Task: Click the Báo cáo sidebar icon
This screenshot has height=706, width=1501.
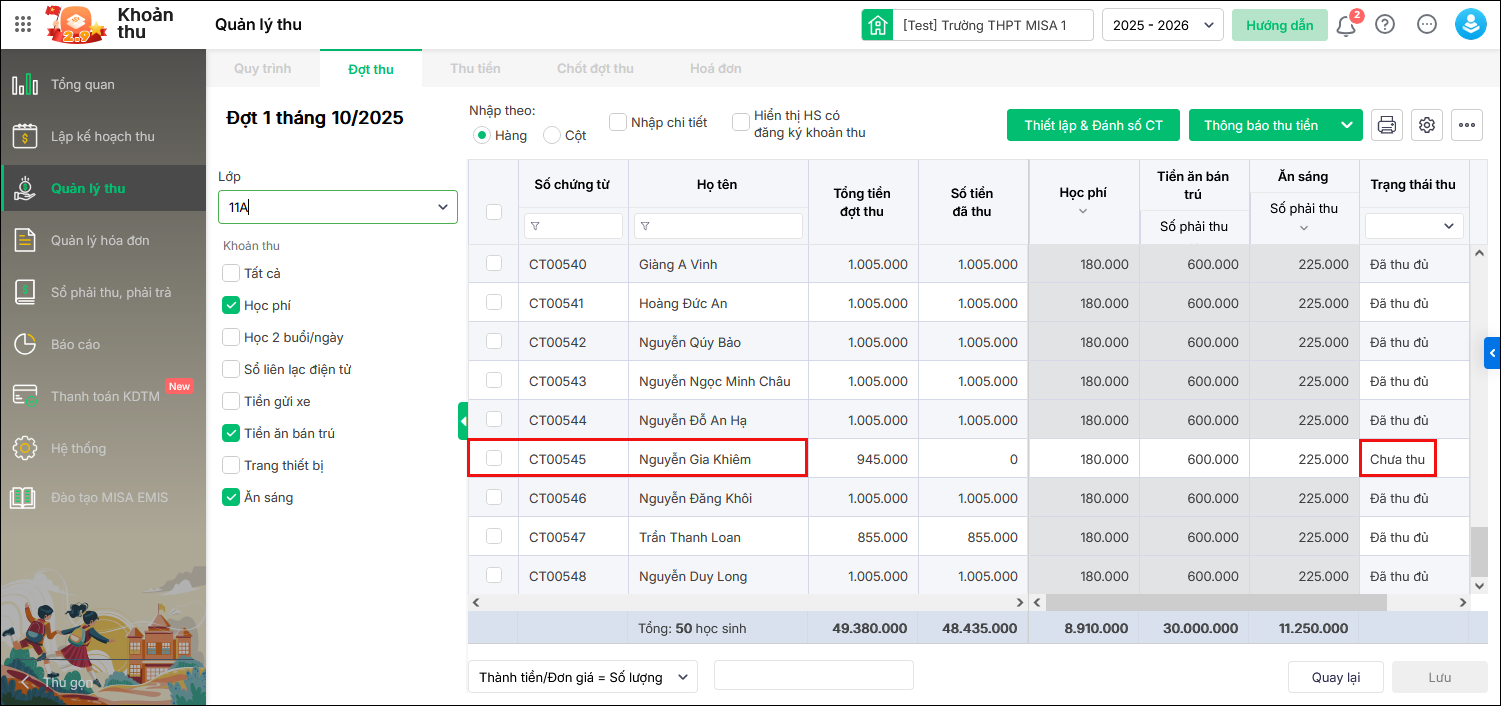Action: click(x=25, y=344)
